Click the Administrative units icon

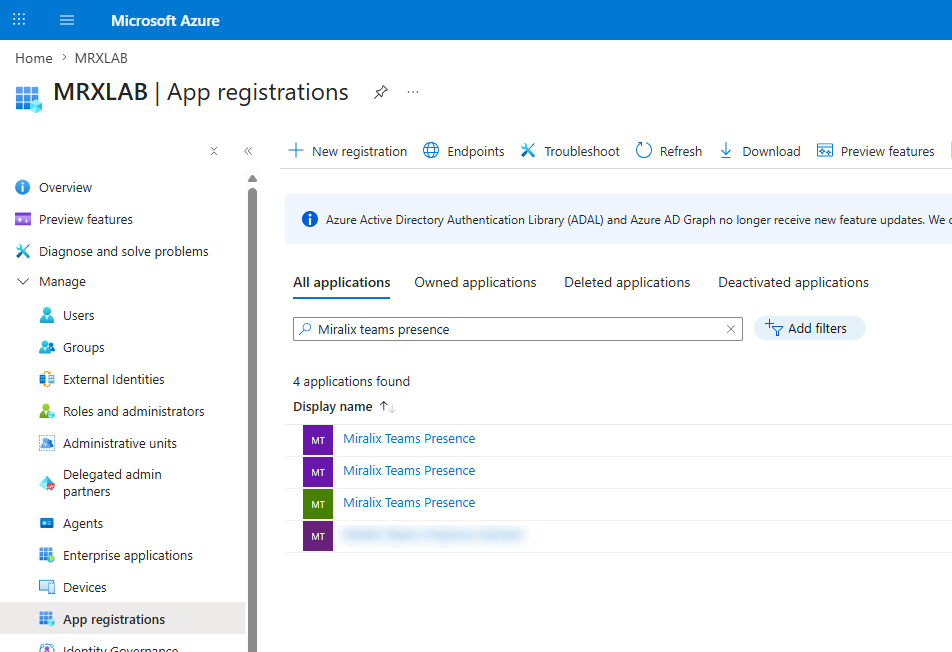pos(47,443)
